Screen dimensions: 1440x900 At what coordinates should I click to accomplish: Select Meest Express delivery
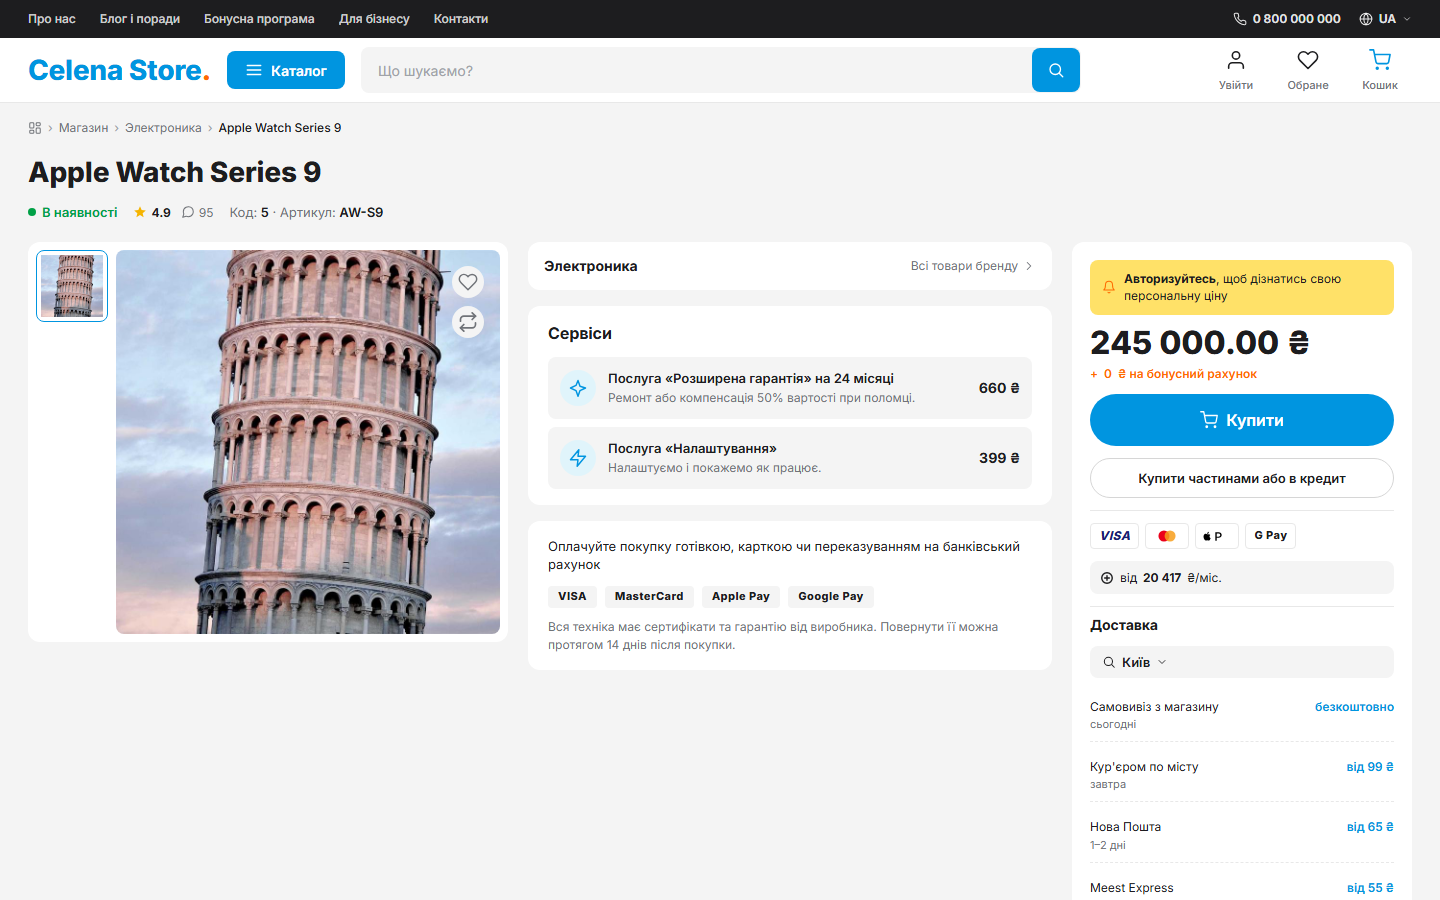(1242, 887)
